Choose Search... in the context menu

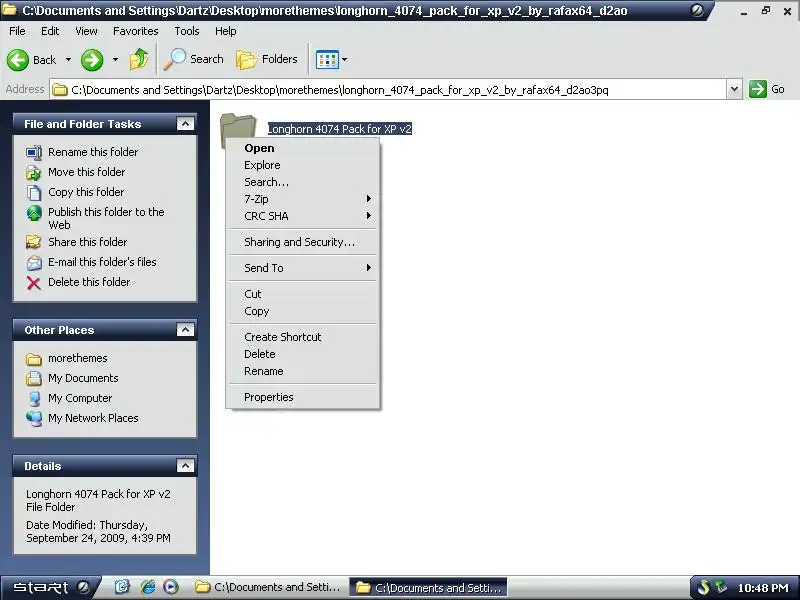[x=303, y=182]
